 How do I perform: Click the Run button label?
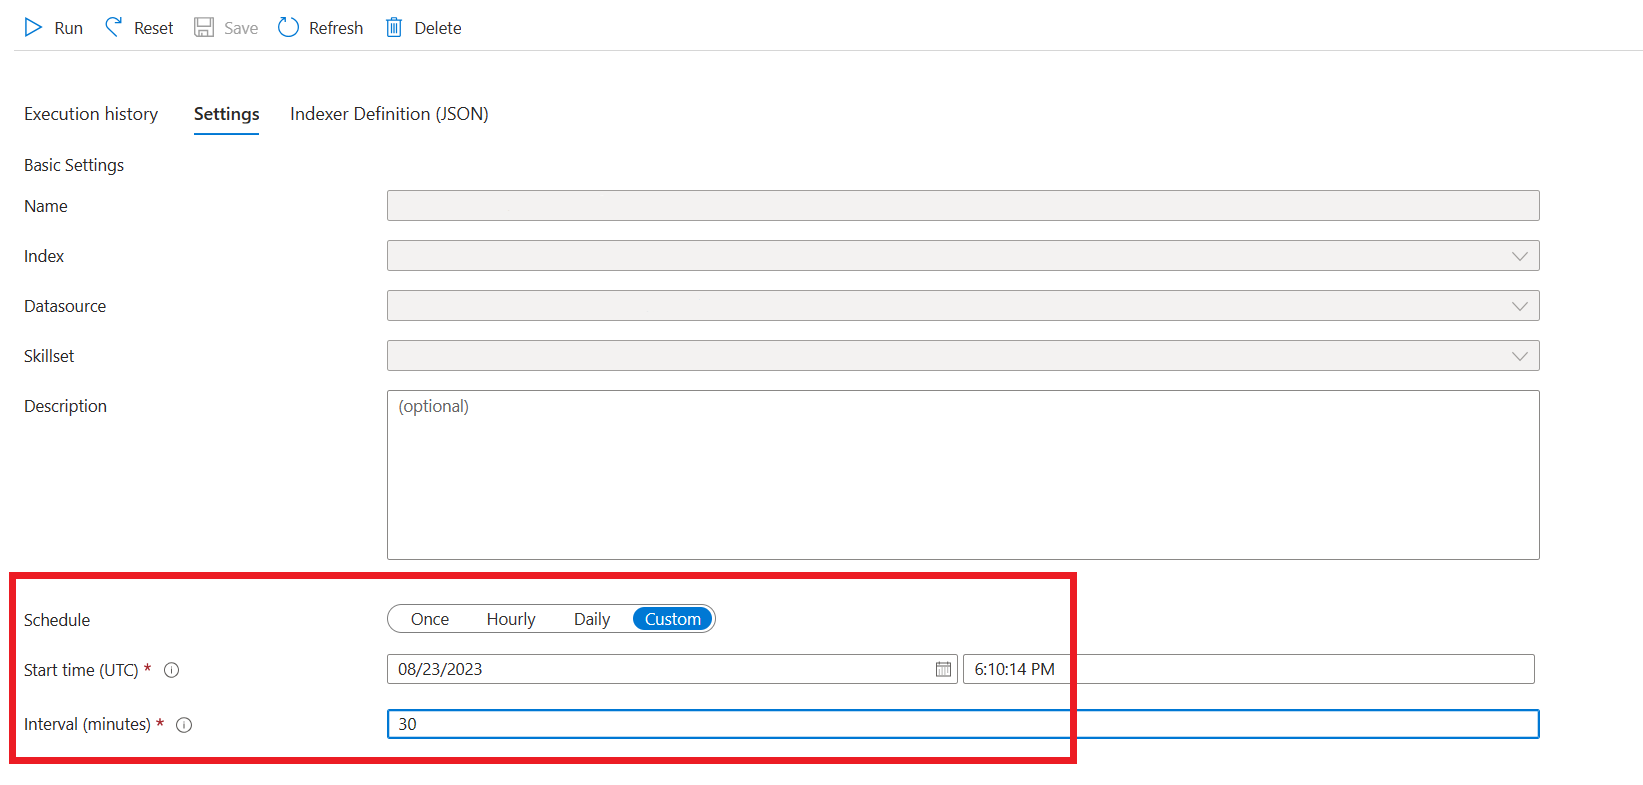point(69,28)
